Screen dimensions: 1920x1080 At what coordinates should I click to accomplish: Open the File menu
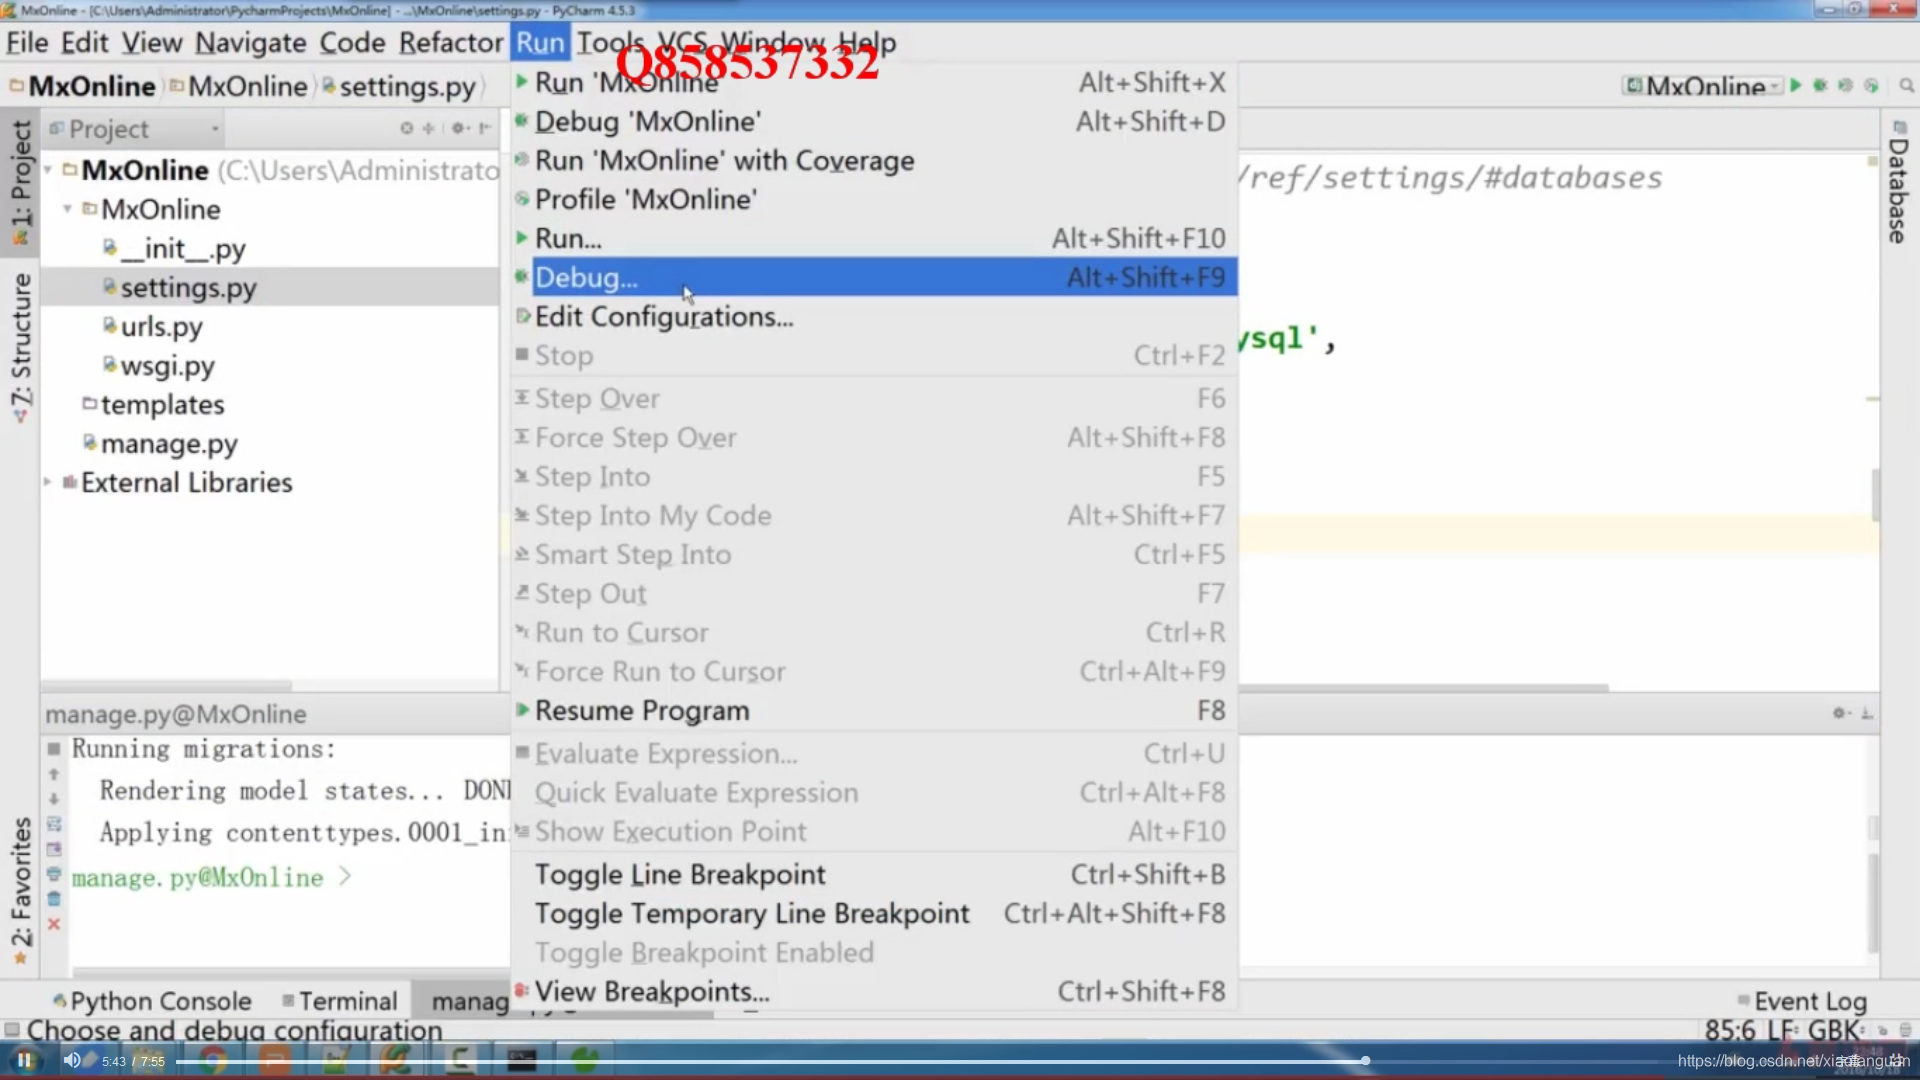[27, 43]
